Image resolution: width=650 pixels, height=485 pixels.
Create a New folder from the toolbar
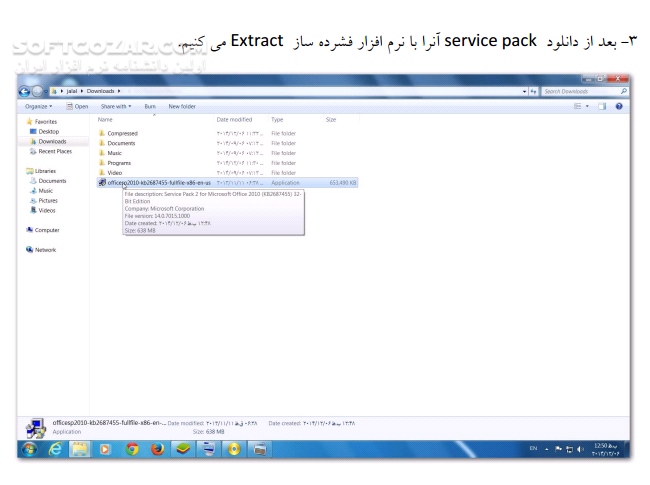click(182, 107)
